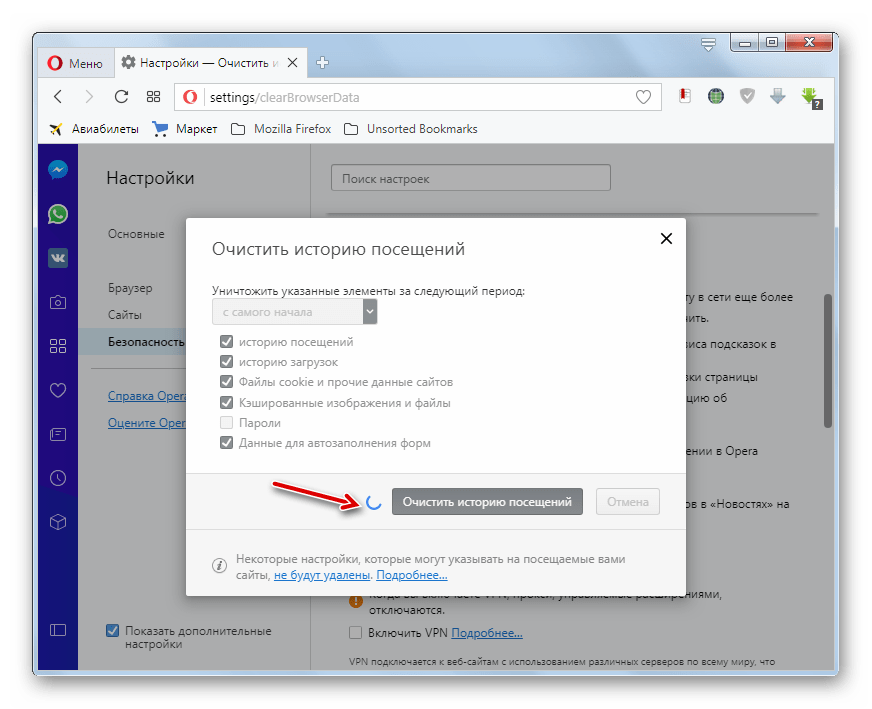
Task: Open the tab menu icon in title bar
Action: pyautogui.click(x=708, y=44)
